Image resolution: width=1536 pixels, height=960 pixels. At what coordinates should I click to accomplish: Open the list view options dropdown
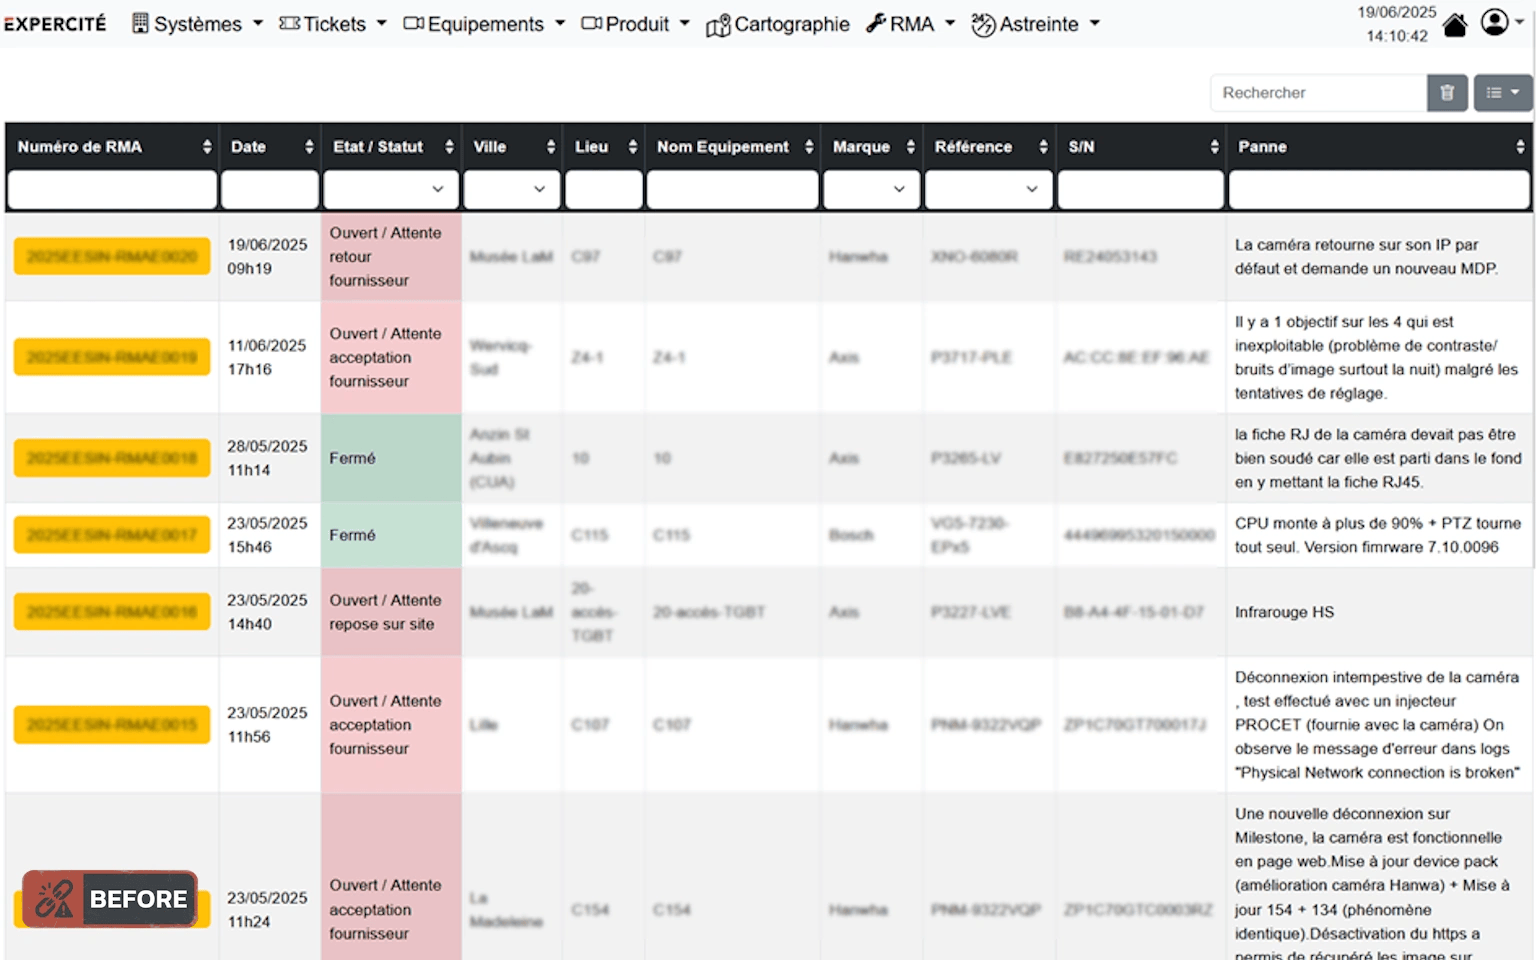(x=1503, y=92)
